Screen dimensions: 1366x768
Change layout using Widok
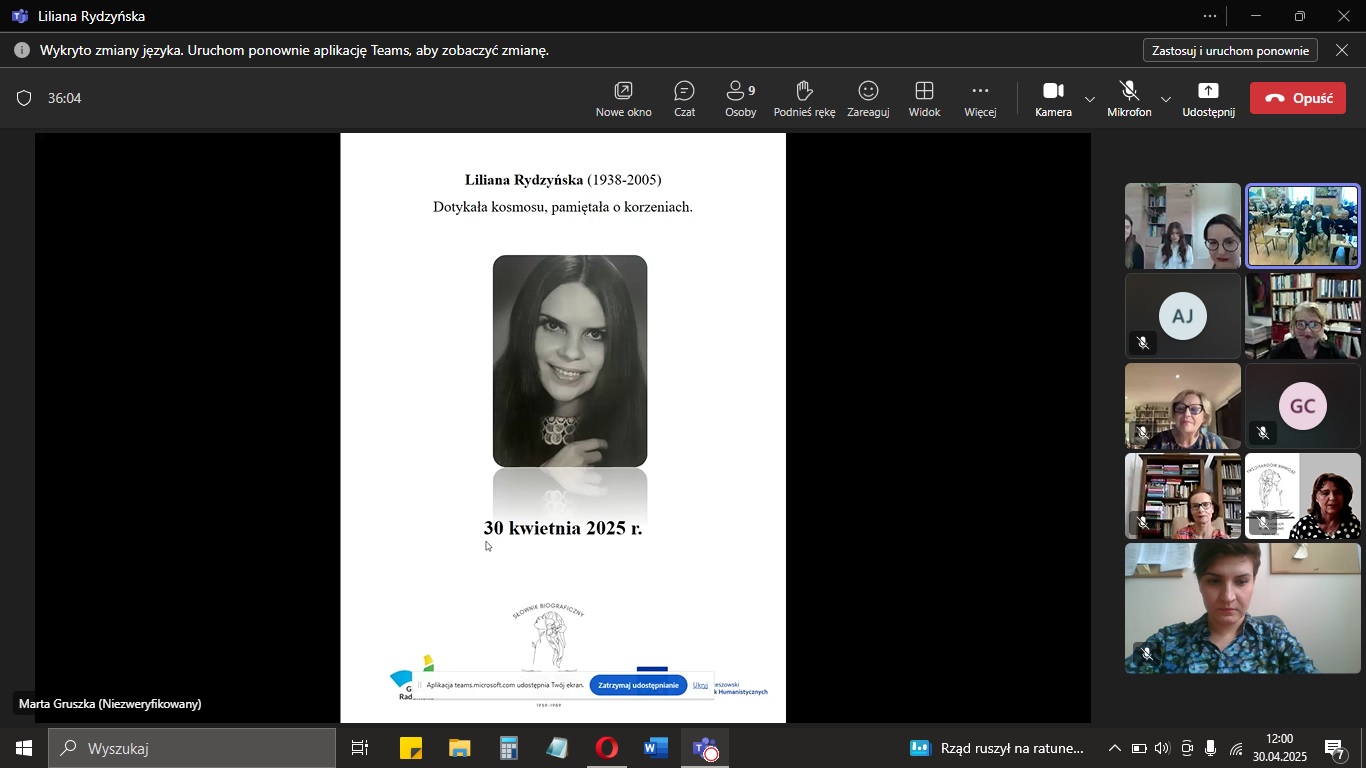(x=924, y=98)
